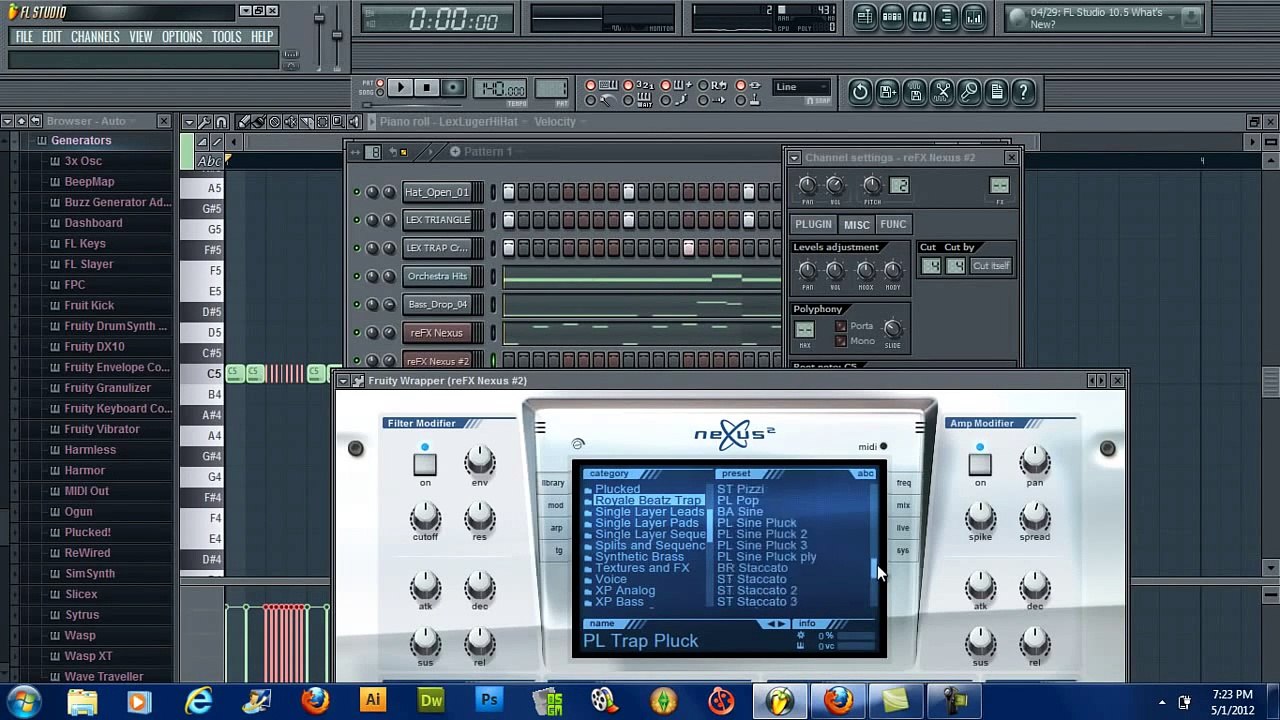Open the Nexus left menu lines icon
This screenshot has height=720, width=1280.
(540, 429)
